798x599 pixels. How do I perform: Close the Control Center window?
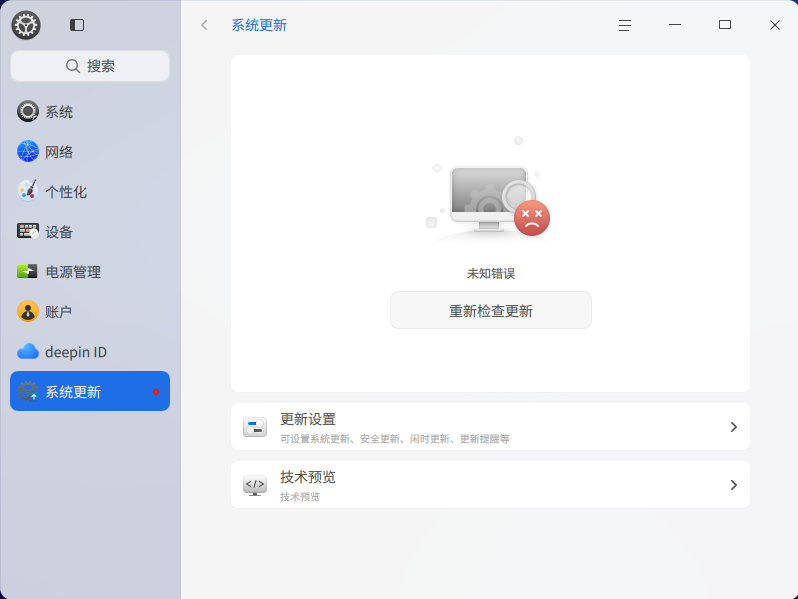[x=775, y=25]
